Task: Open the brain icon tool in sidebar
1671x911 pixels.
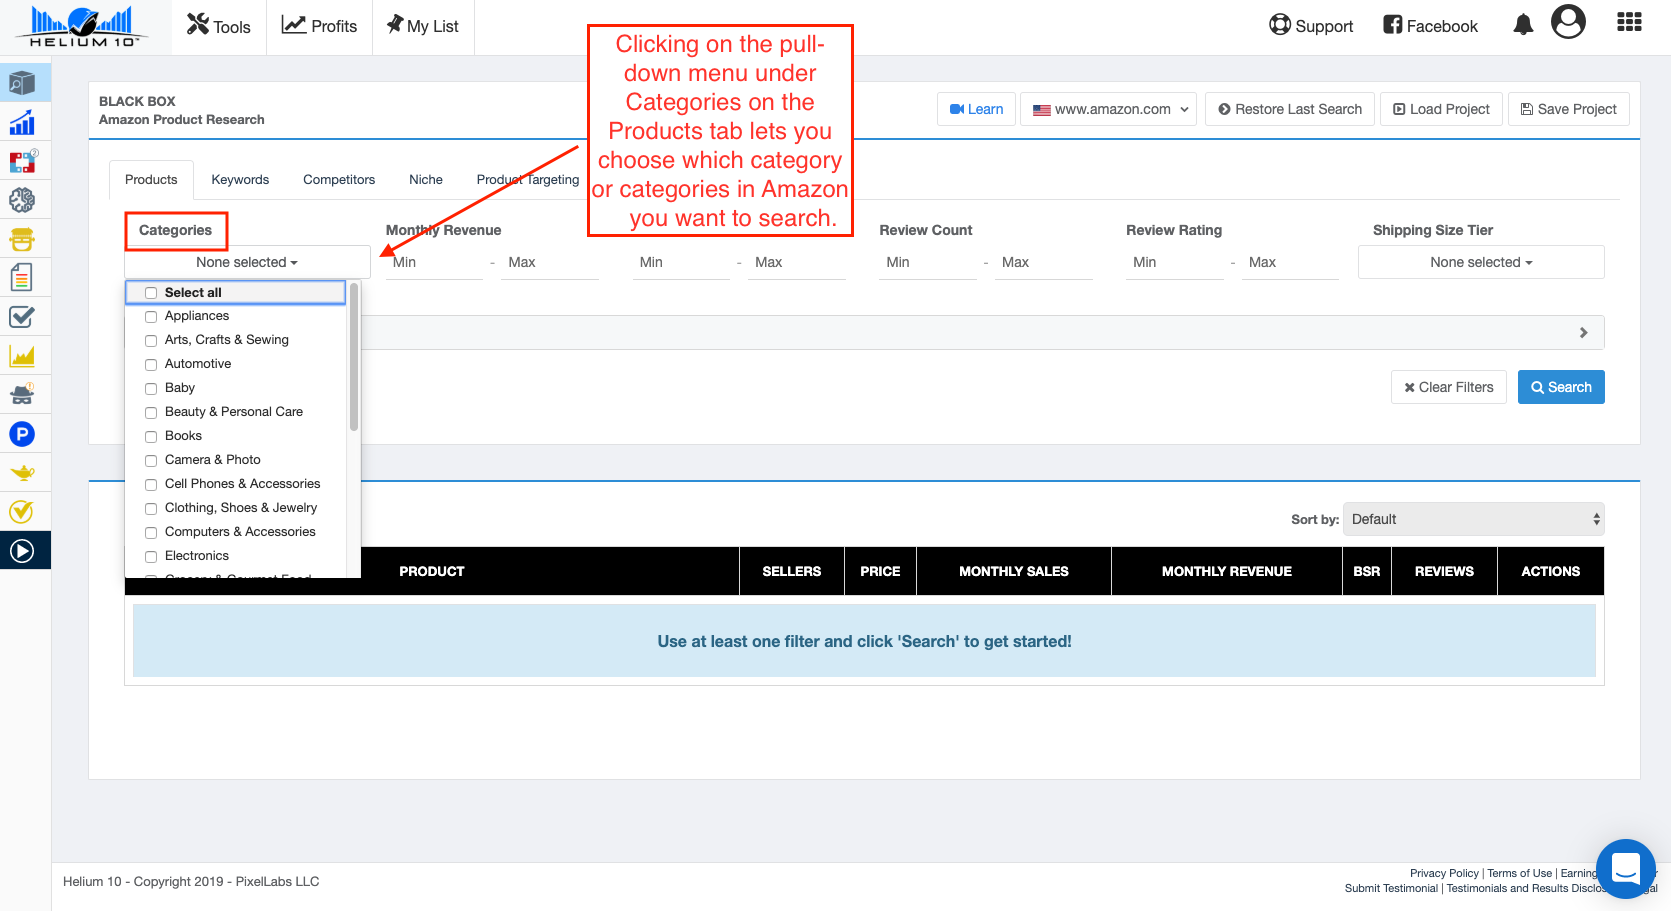Action: coord(22,200)
